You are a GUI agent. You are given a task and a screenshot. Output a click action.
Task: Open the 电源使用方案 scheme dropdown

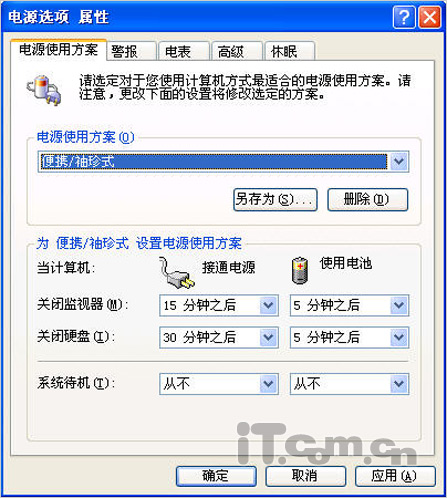coord(399,162)
